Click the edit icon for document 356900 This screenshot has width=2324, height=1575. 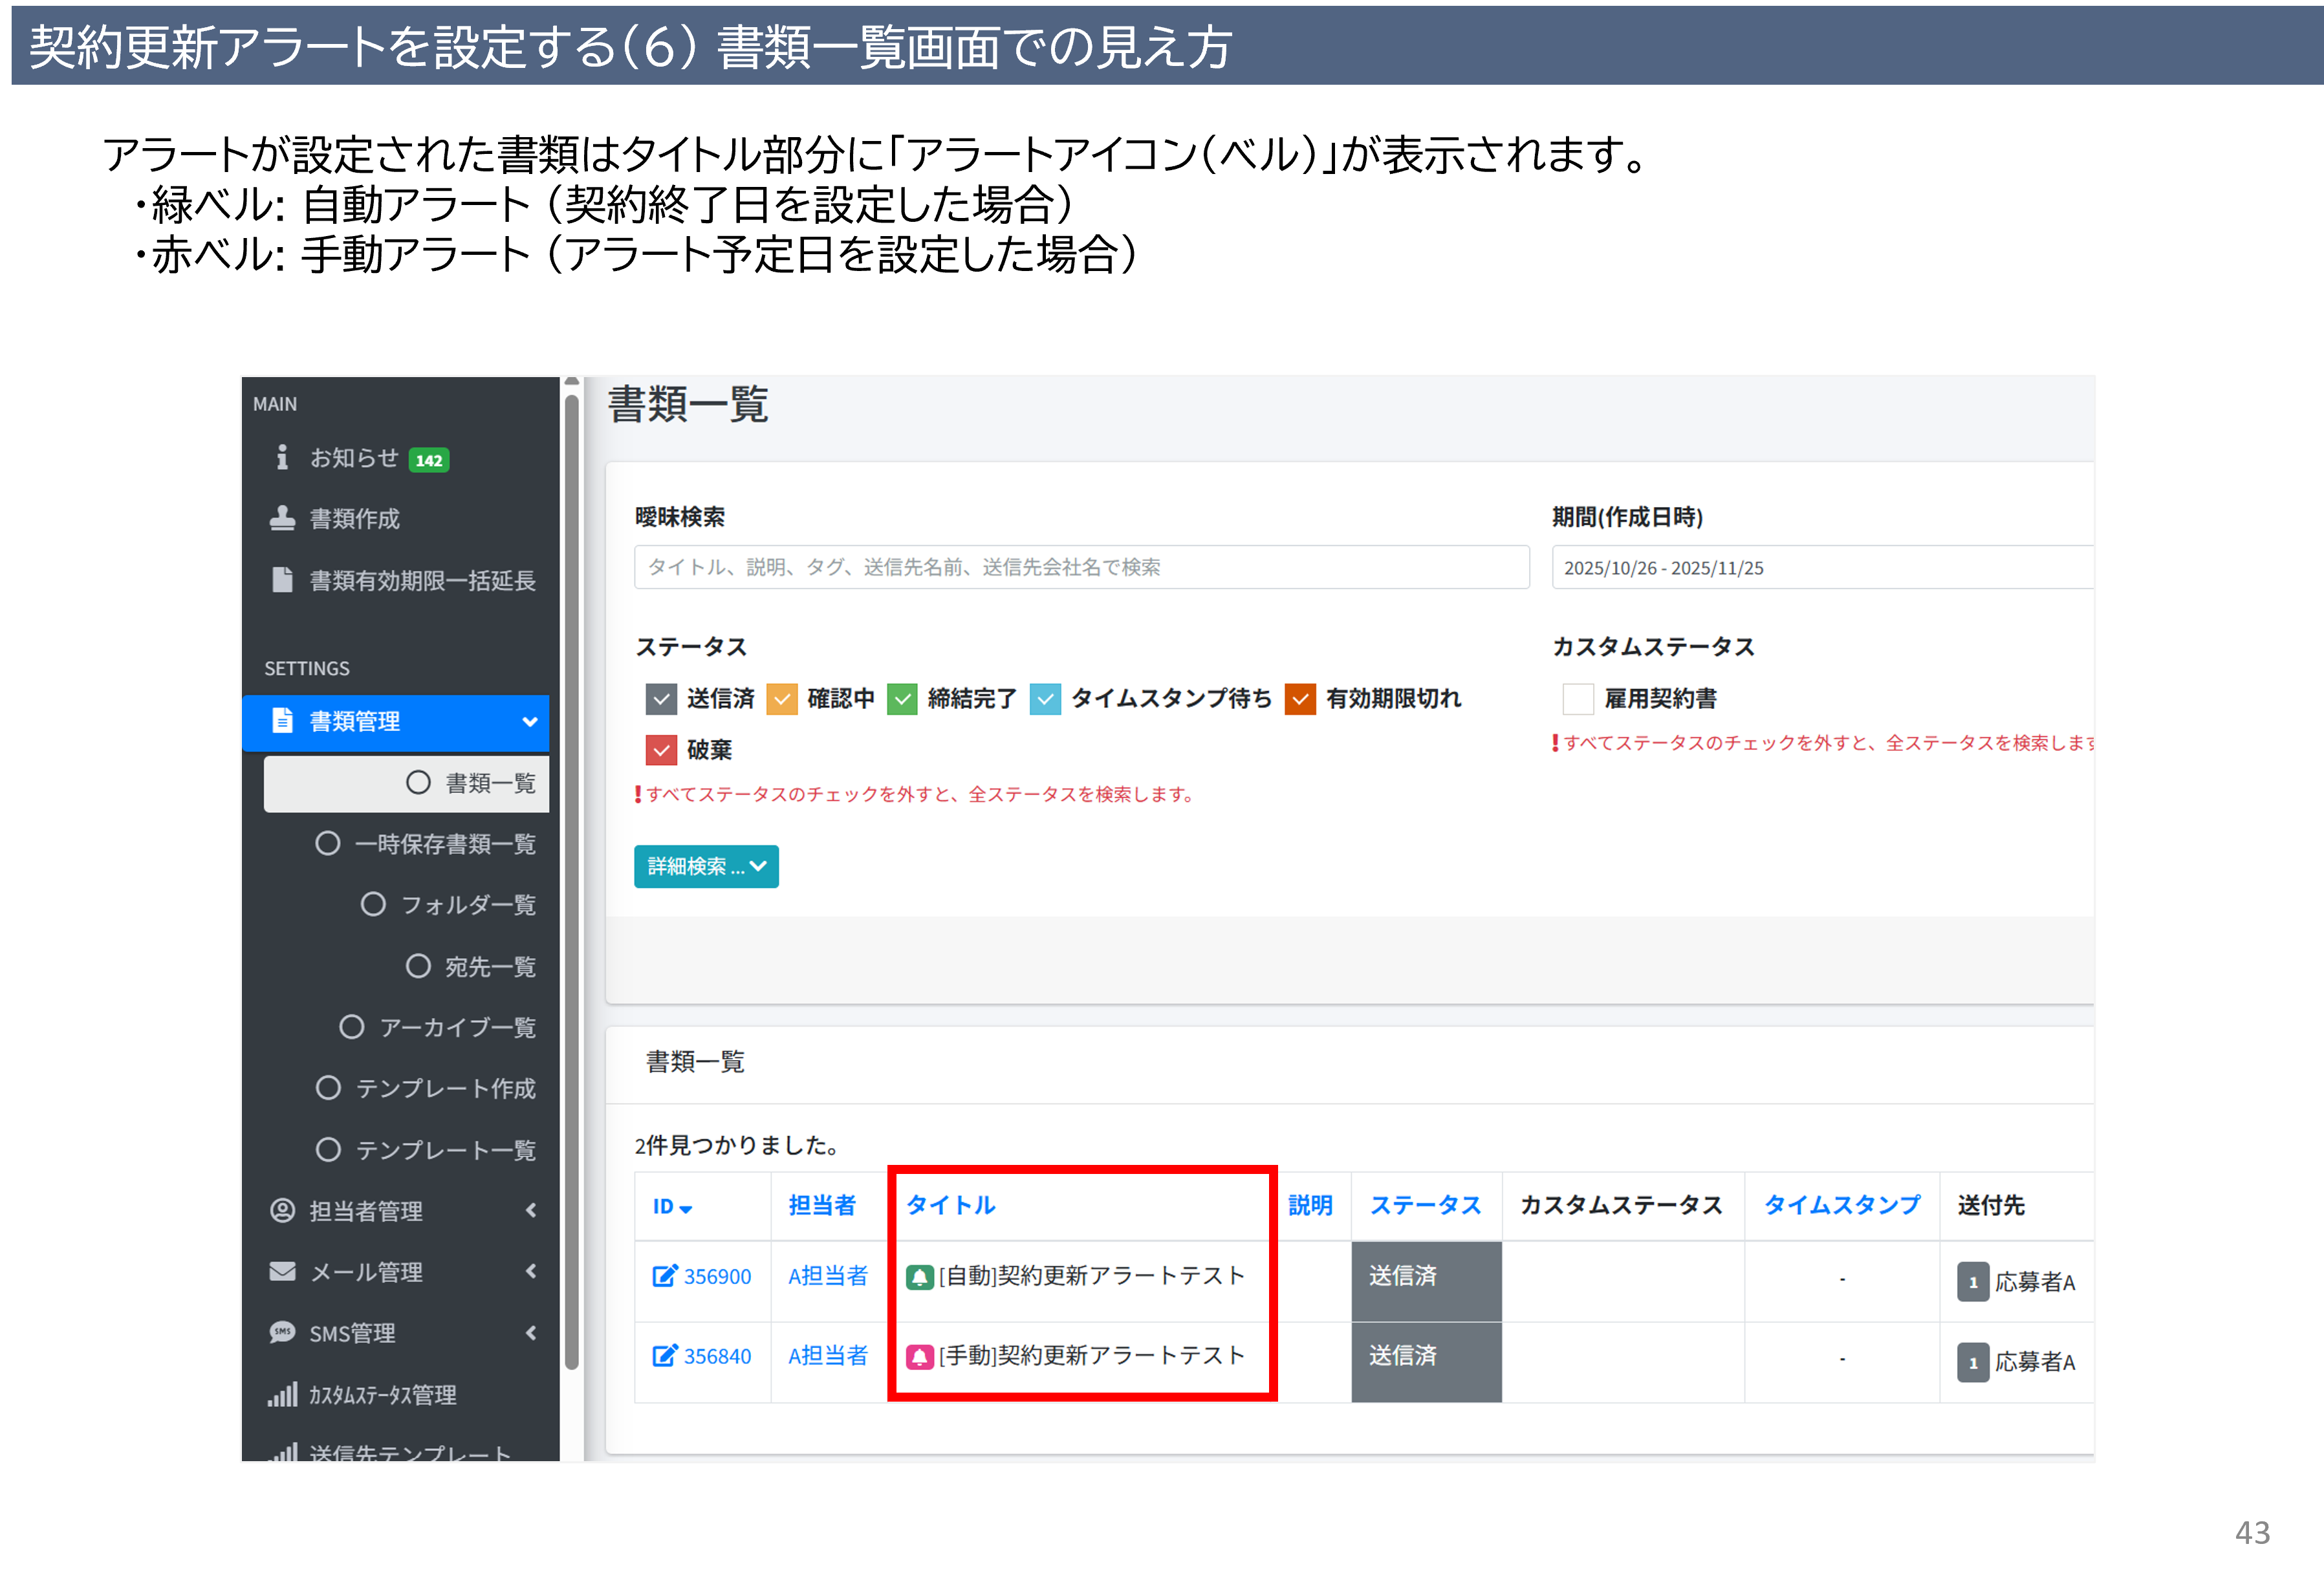664,1276
